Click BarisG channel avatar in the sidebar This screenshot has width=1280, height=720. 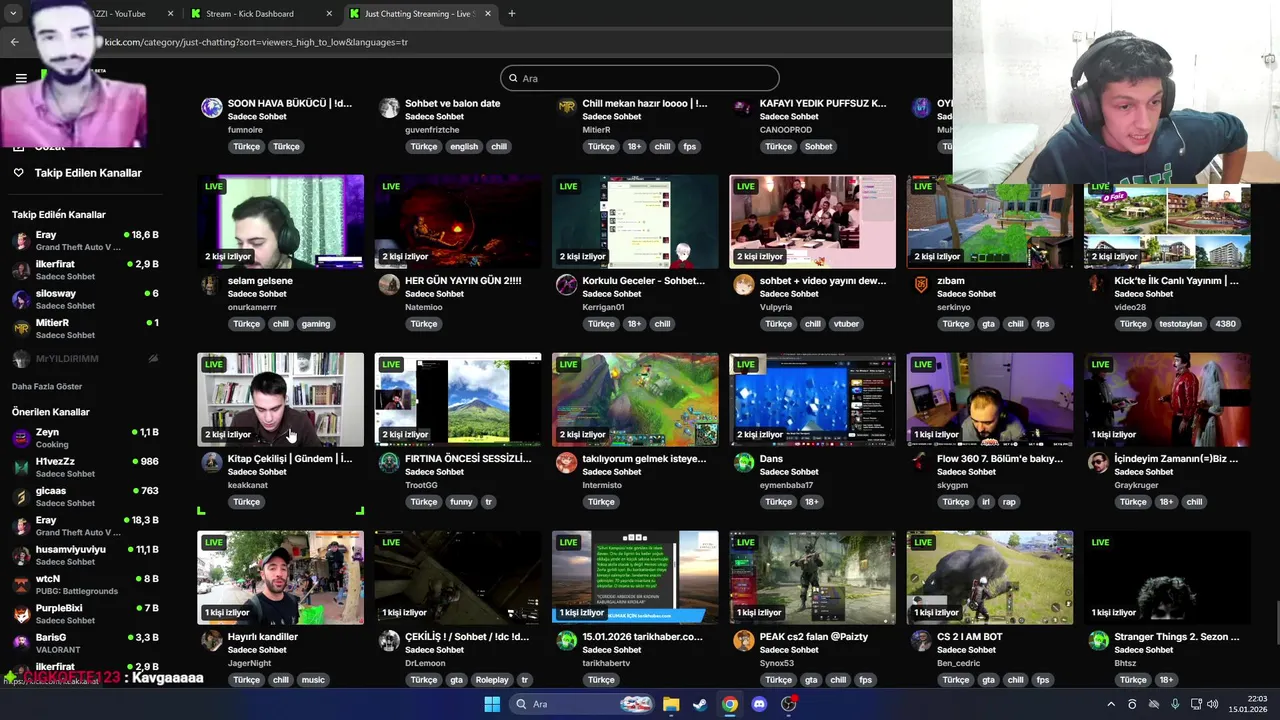tap(21, 642)
